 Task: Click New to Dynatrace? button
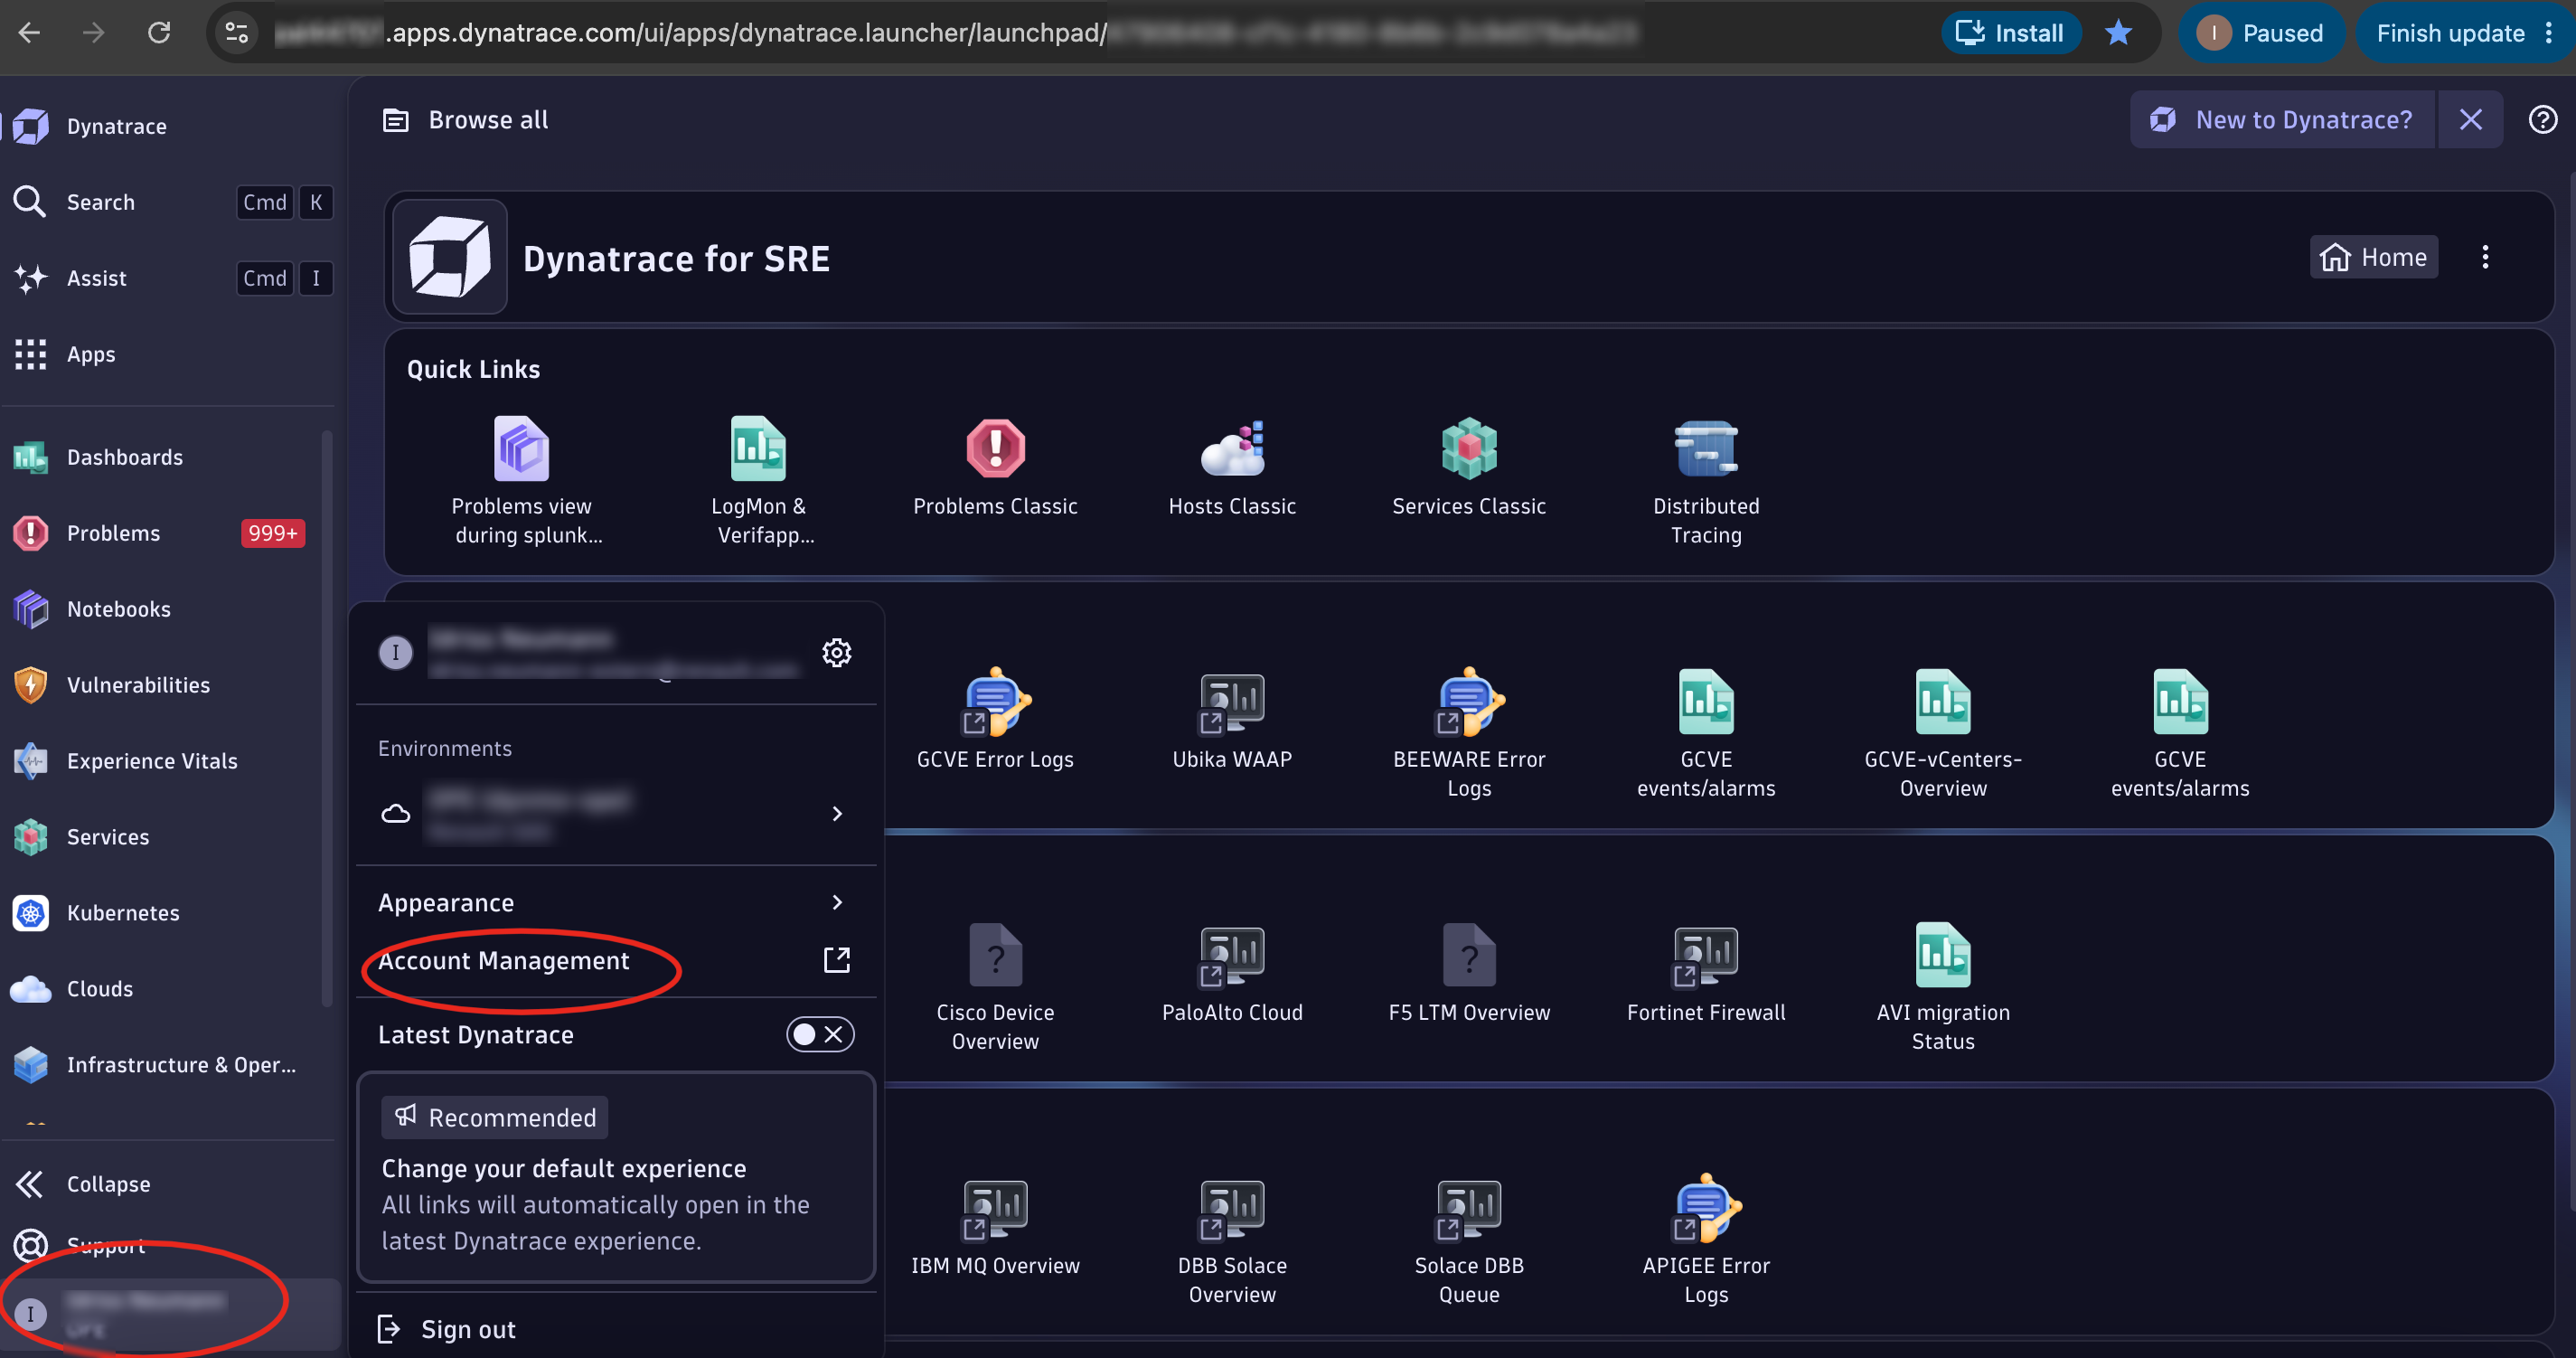(2282, 120)
